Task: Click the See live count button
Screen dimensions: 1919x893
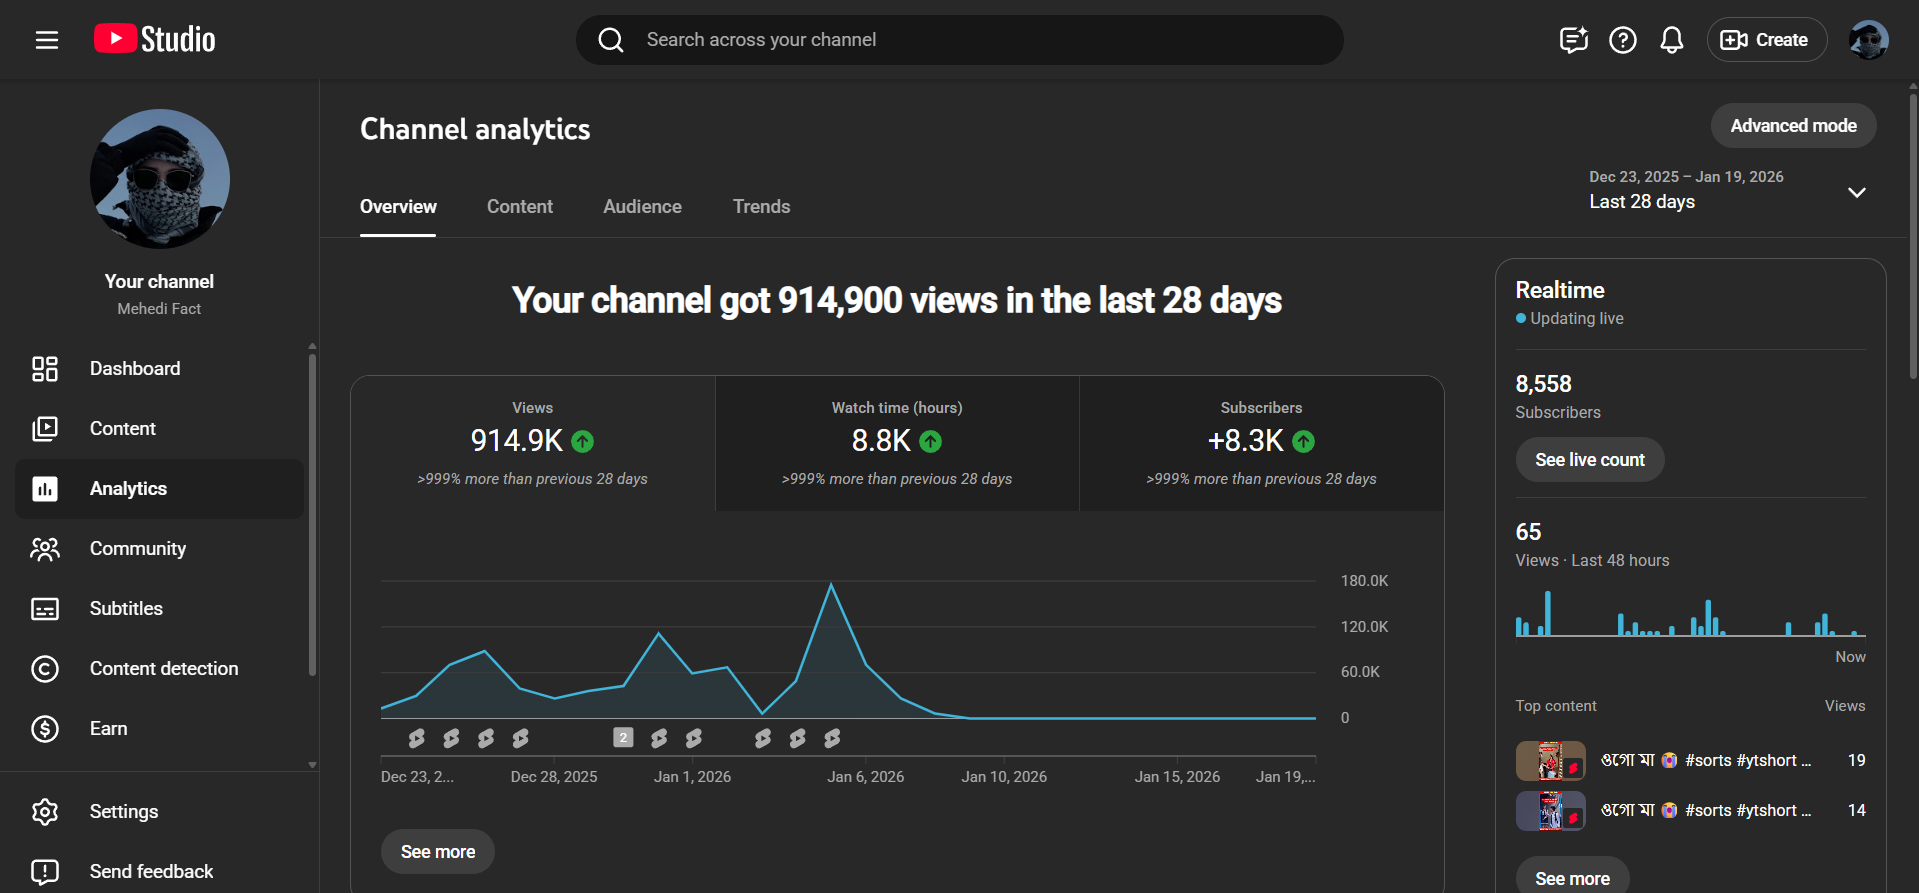Action: 1589,460
